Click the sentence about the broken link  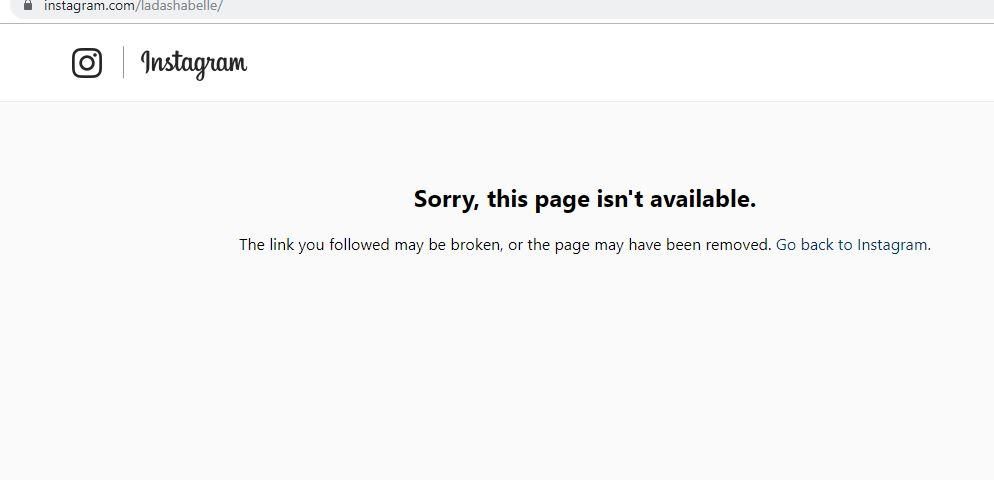(505, 245)
